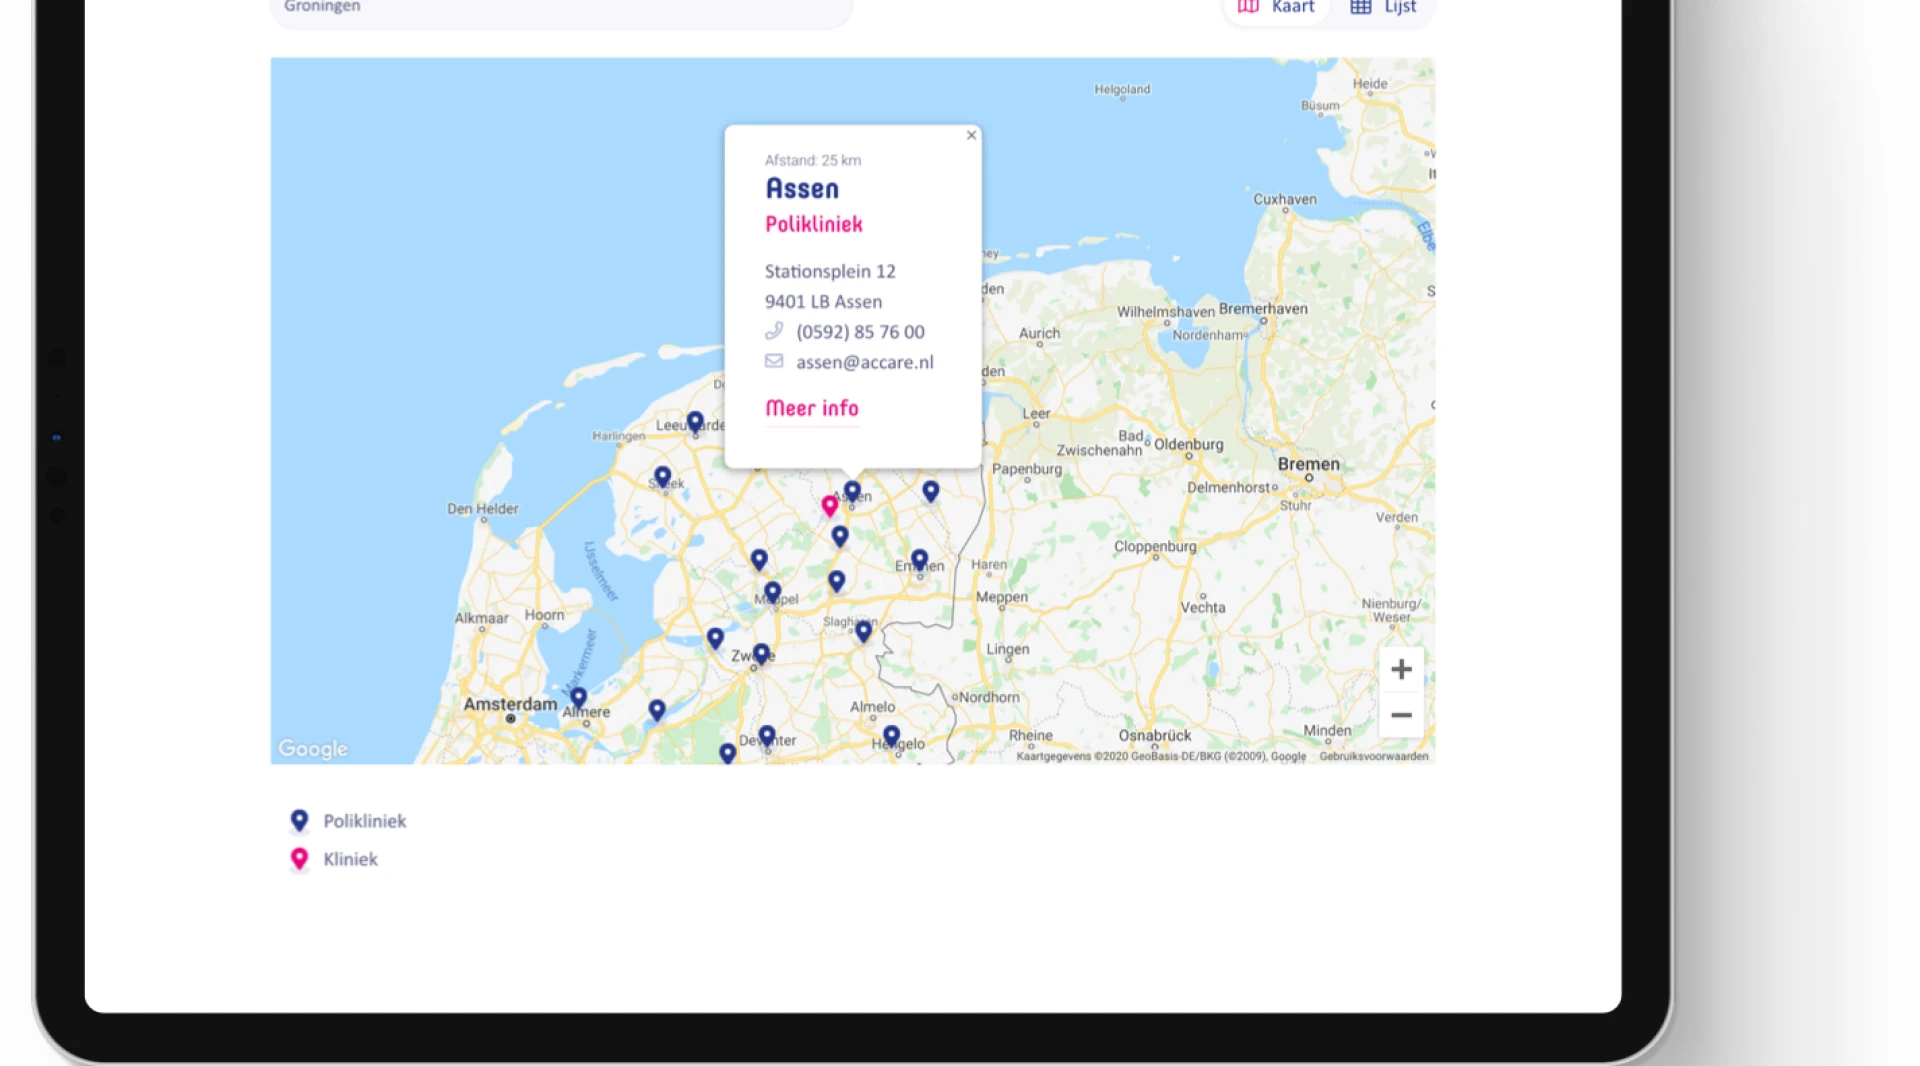1920x1066 pixels.
Task: Select the map pin at Zwolle
Action: point(761,653)
